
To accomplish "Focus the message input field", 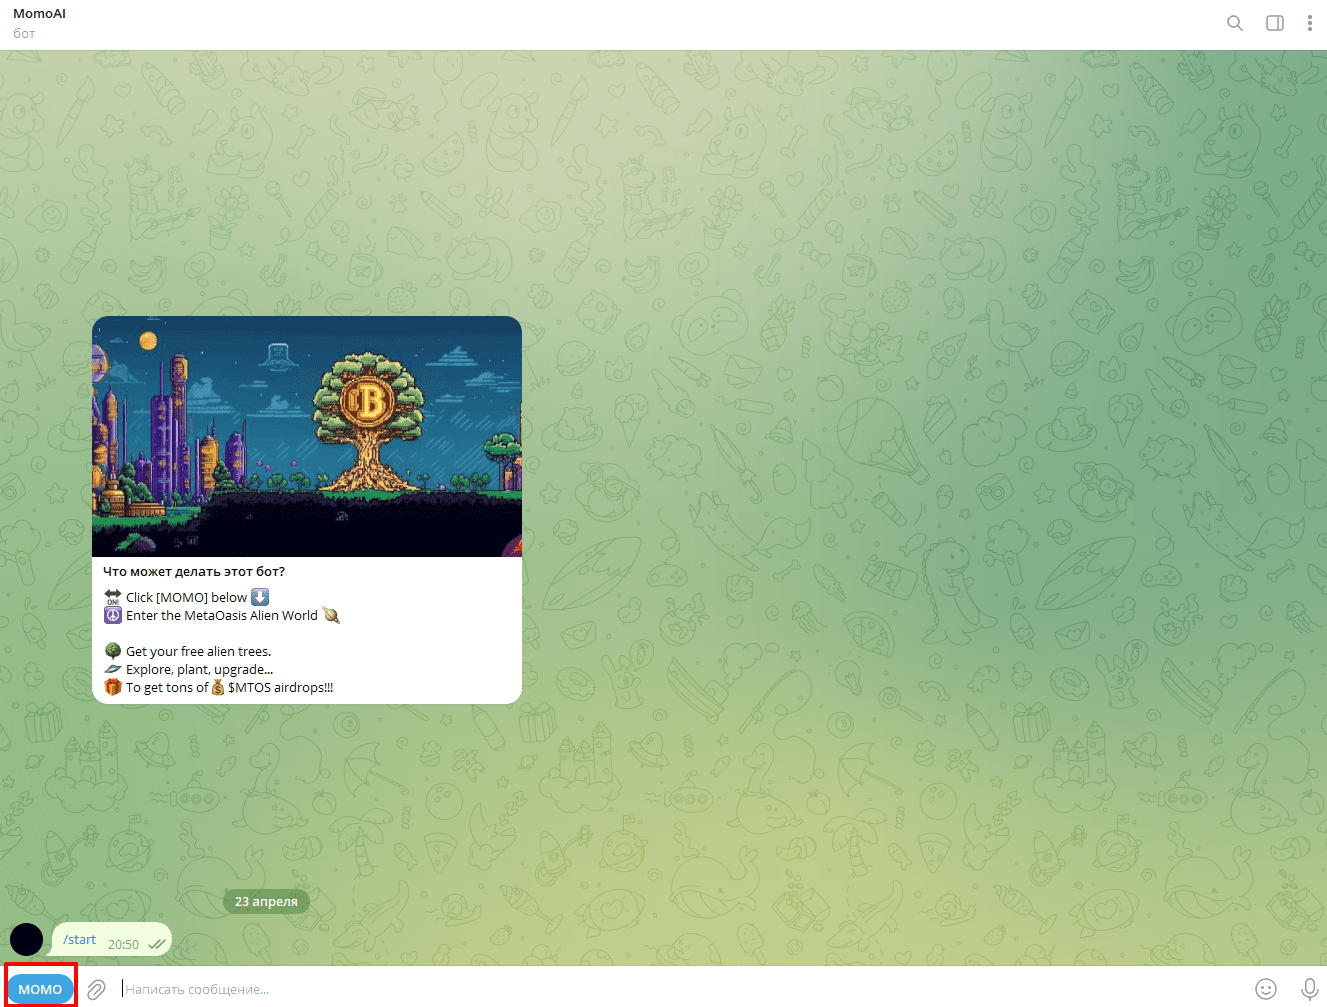I will pos(680,989).
